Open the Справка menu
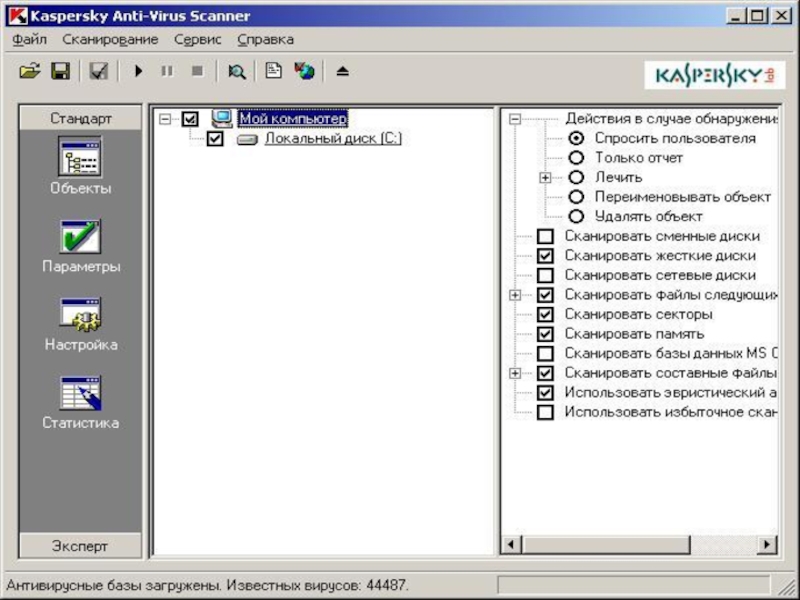 tap(266, 39)
